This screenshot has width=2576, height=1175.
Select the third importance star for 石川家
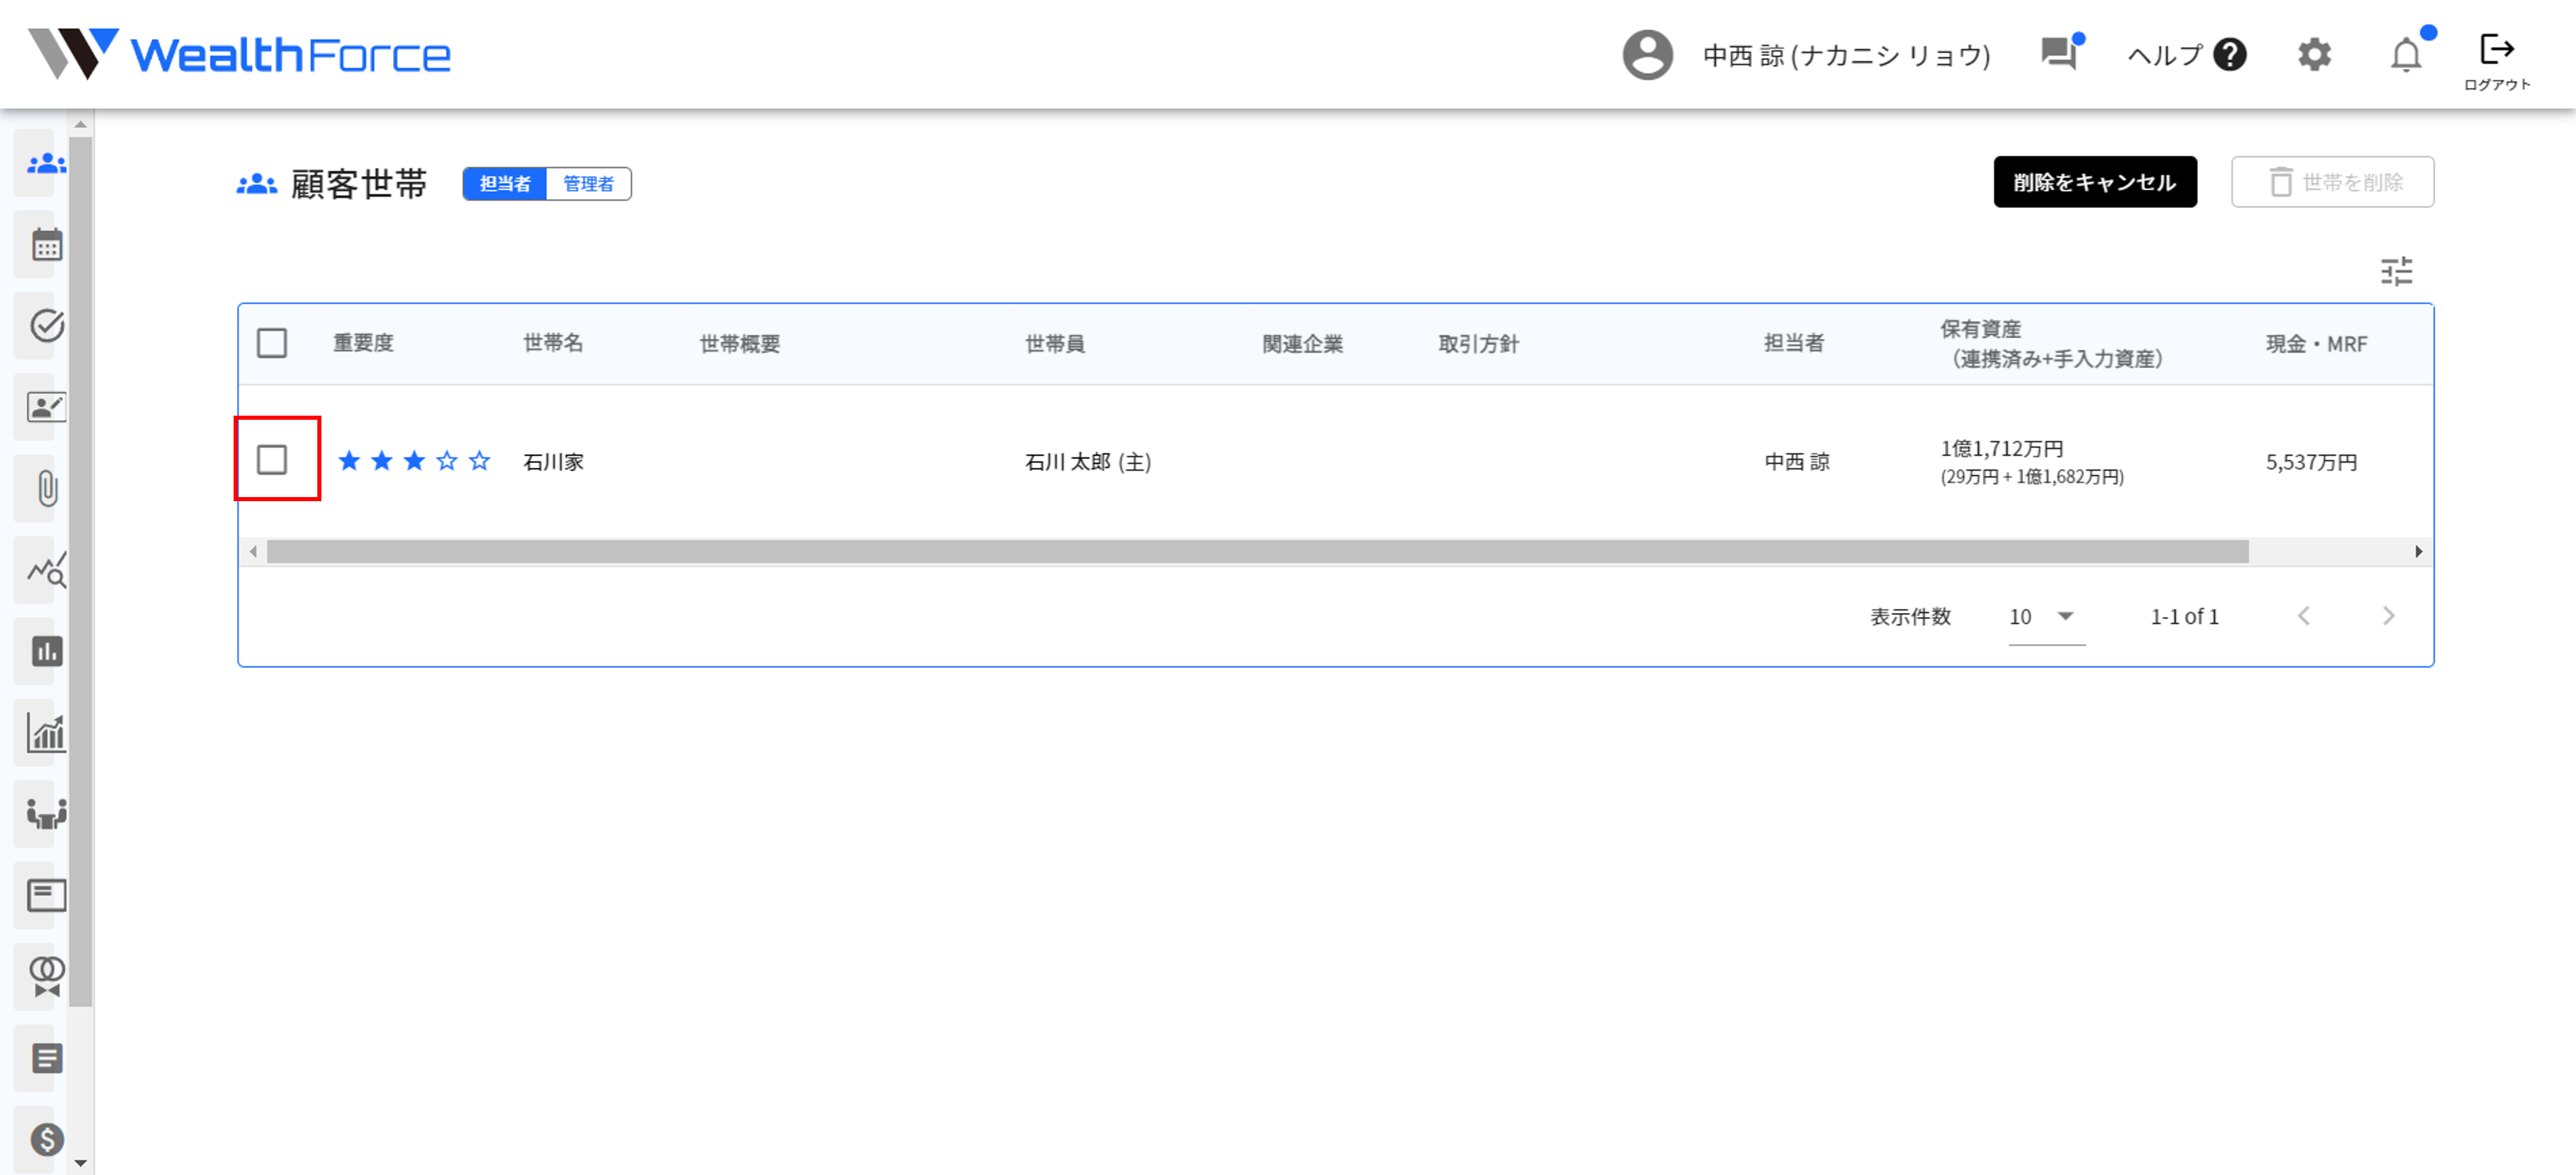point(414,461)
